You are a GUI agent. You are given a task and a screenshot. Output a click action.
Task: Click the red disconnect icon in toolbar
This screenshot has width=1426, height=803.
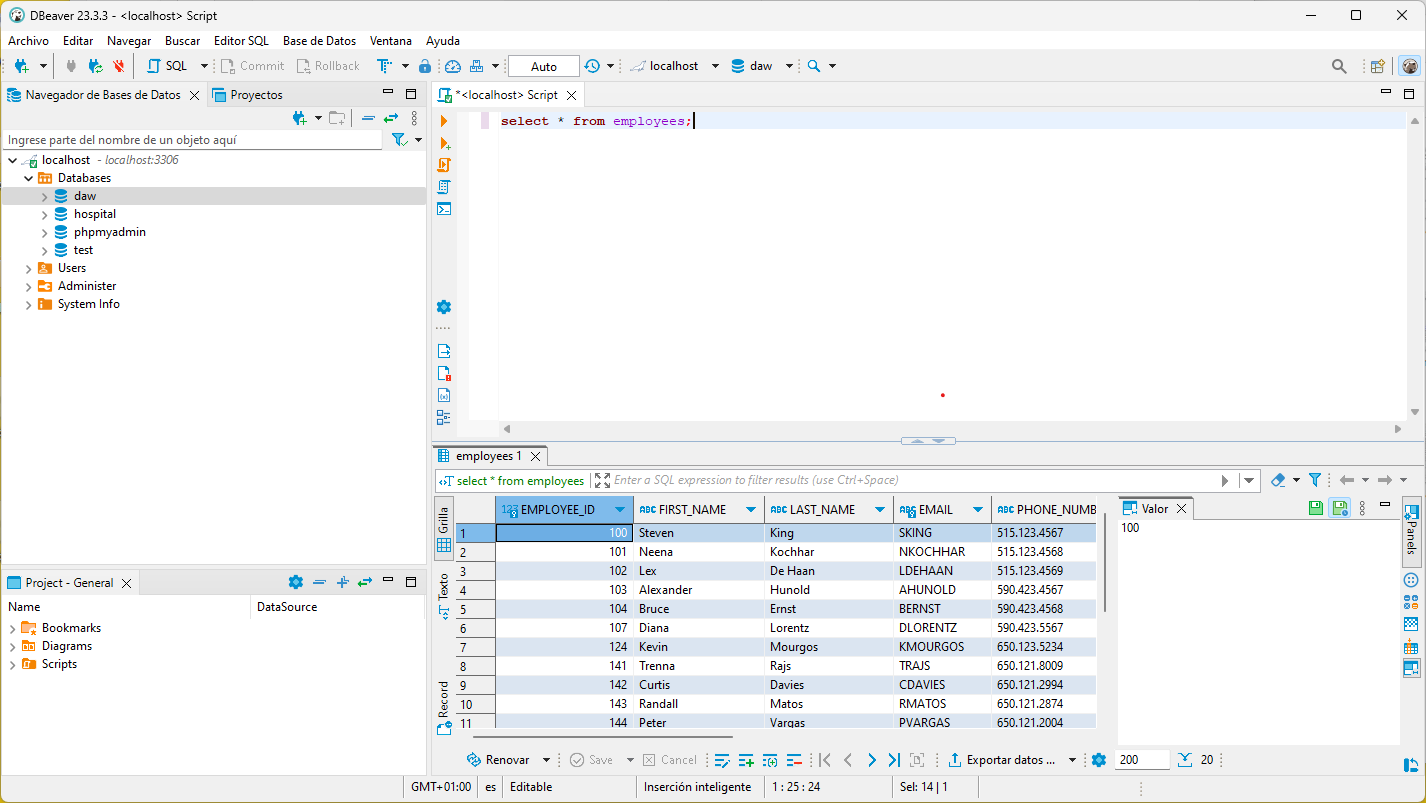pyautogui.click(x=119, y=66)
